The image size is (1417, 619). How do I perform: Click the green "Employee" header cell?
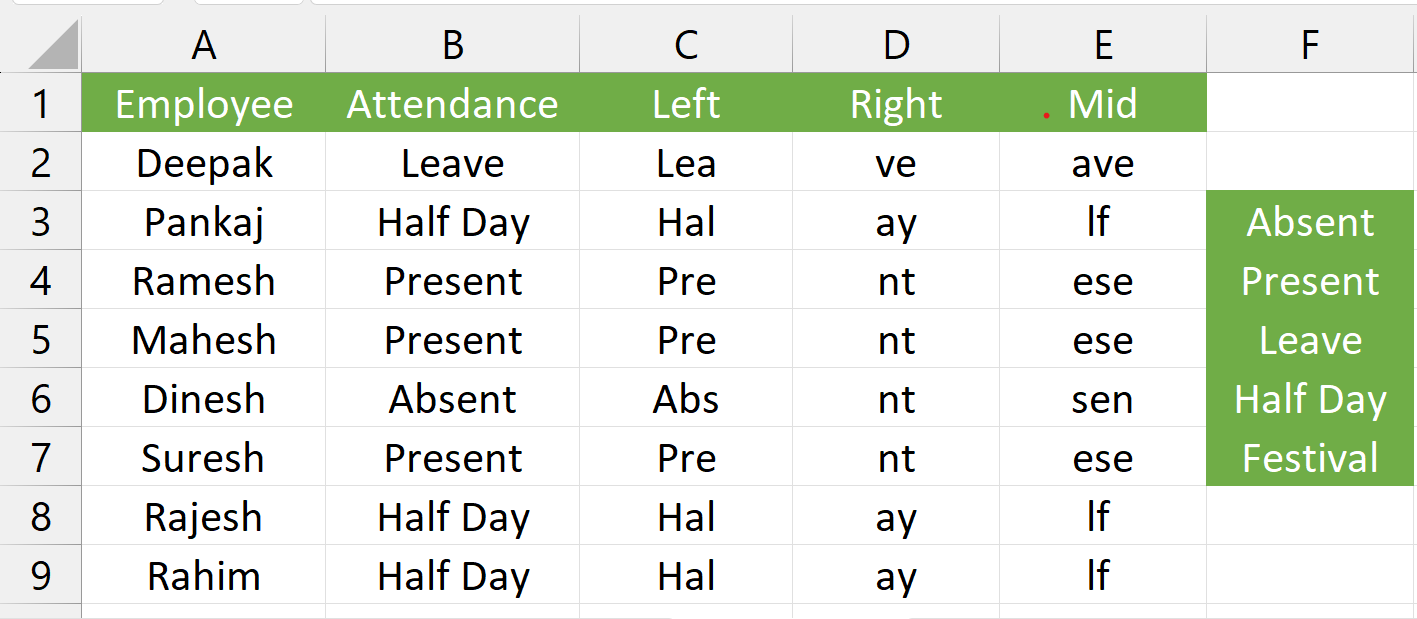[x=204, y=104]
